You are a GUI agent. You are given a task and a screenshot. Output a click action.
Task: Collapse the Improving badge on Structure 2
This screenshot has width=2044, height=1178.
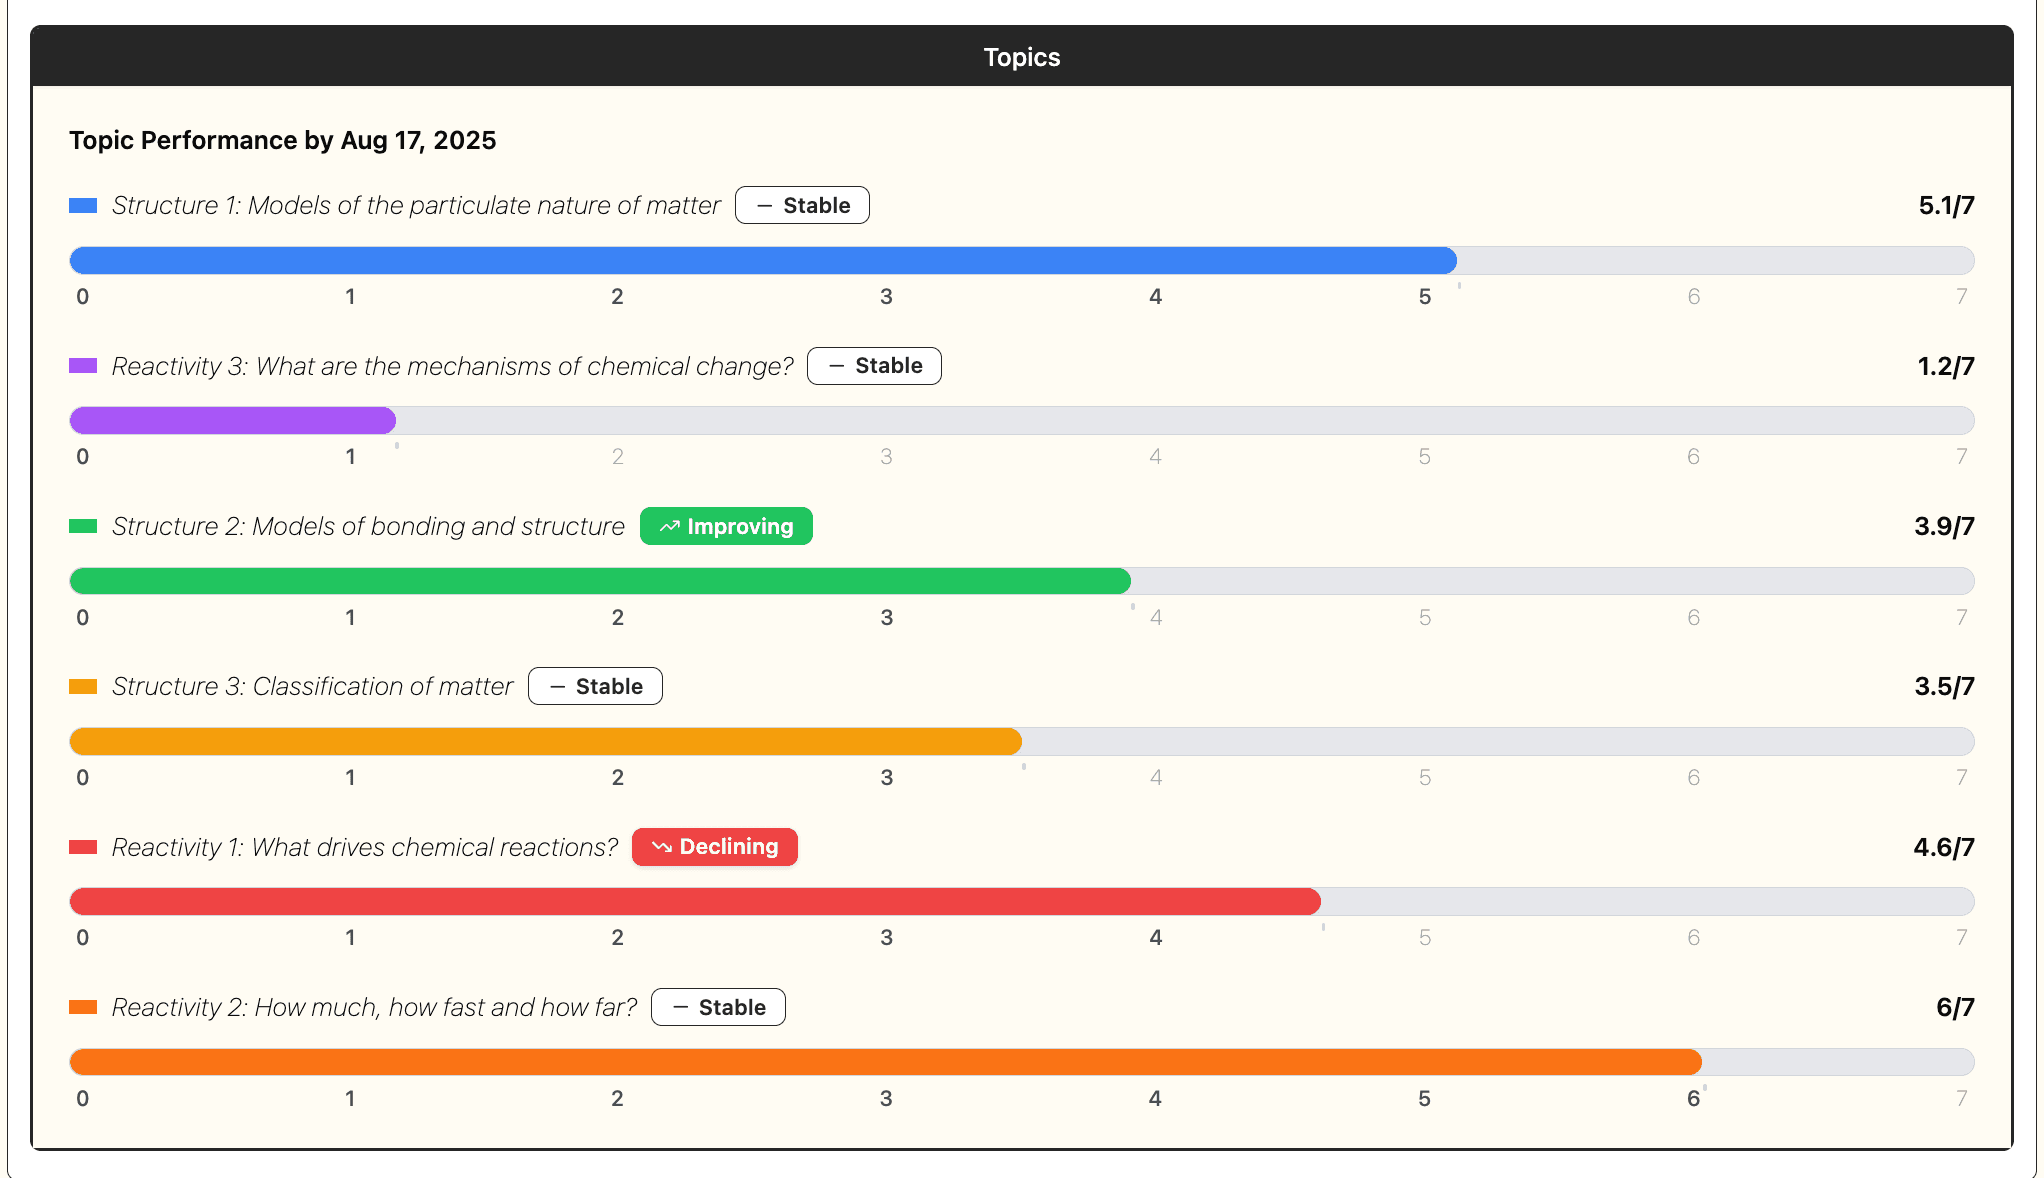[726, 526]
